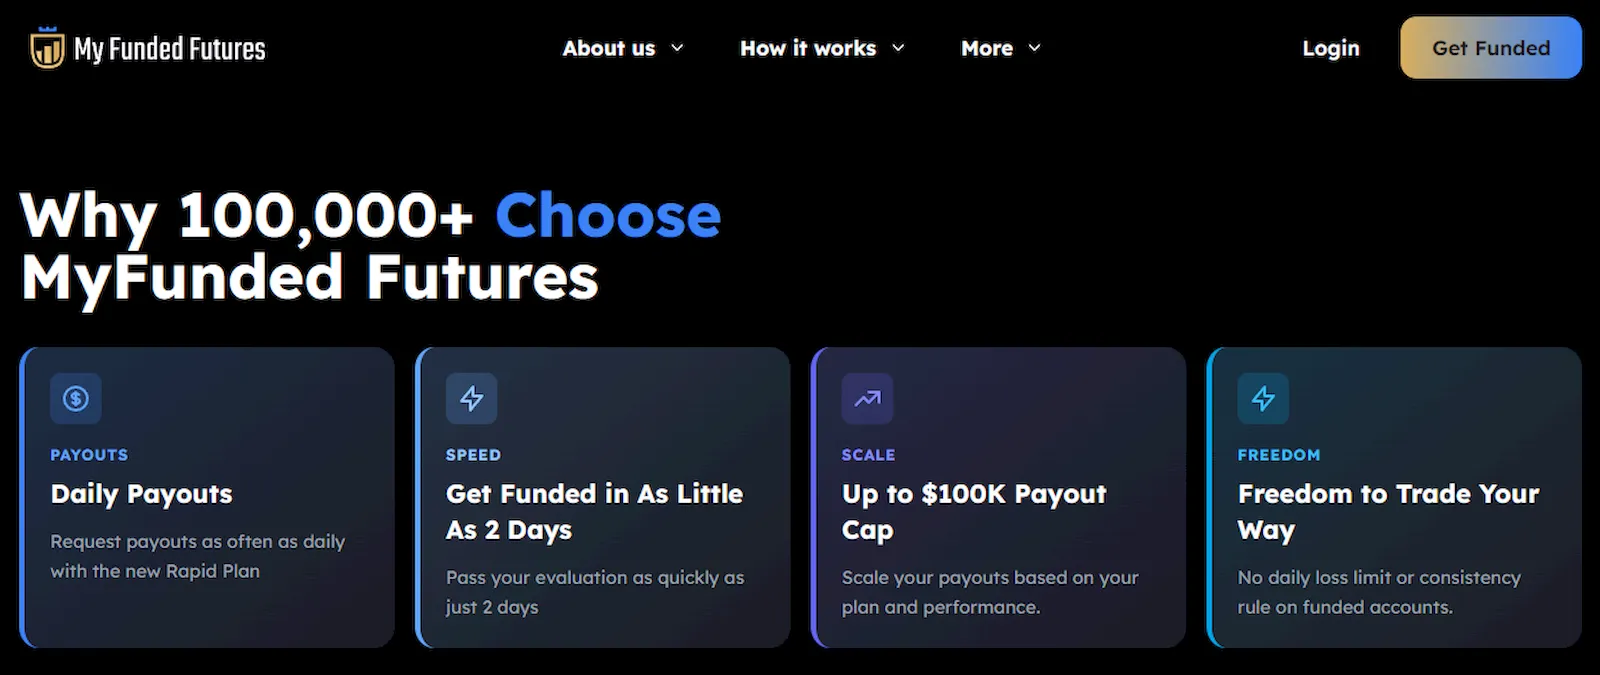Select the How it works navigation item
The width and height of the screenshot is (1600, 675).
pos(807,48)
